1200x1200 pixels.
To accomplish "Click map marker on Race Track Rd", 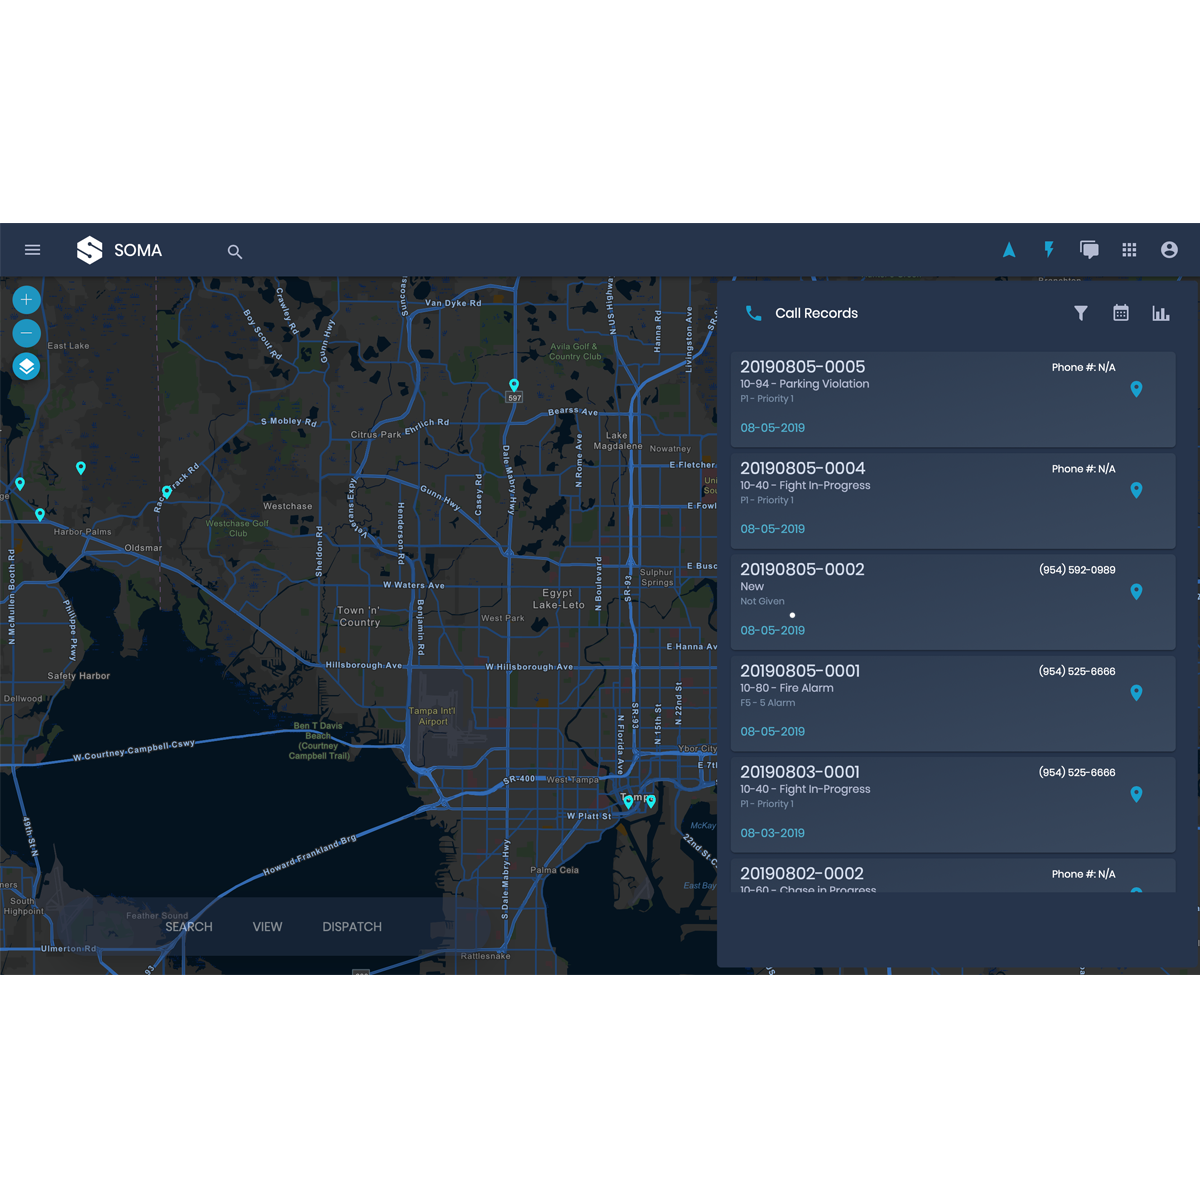I will [167, 492].
